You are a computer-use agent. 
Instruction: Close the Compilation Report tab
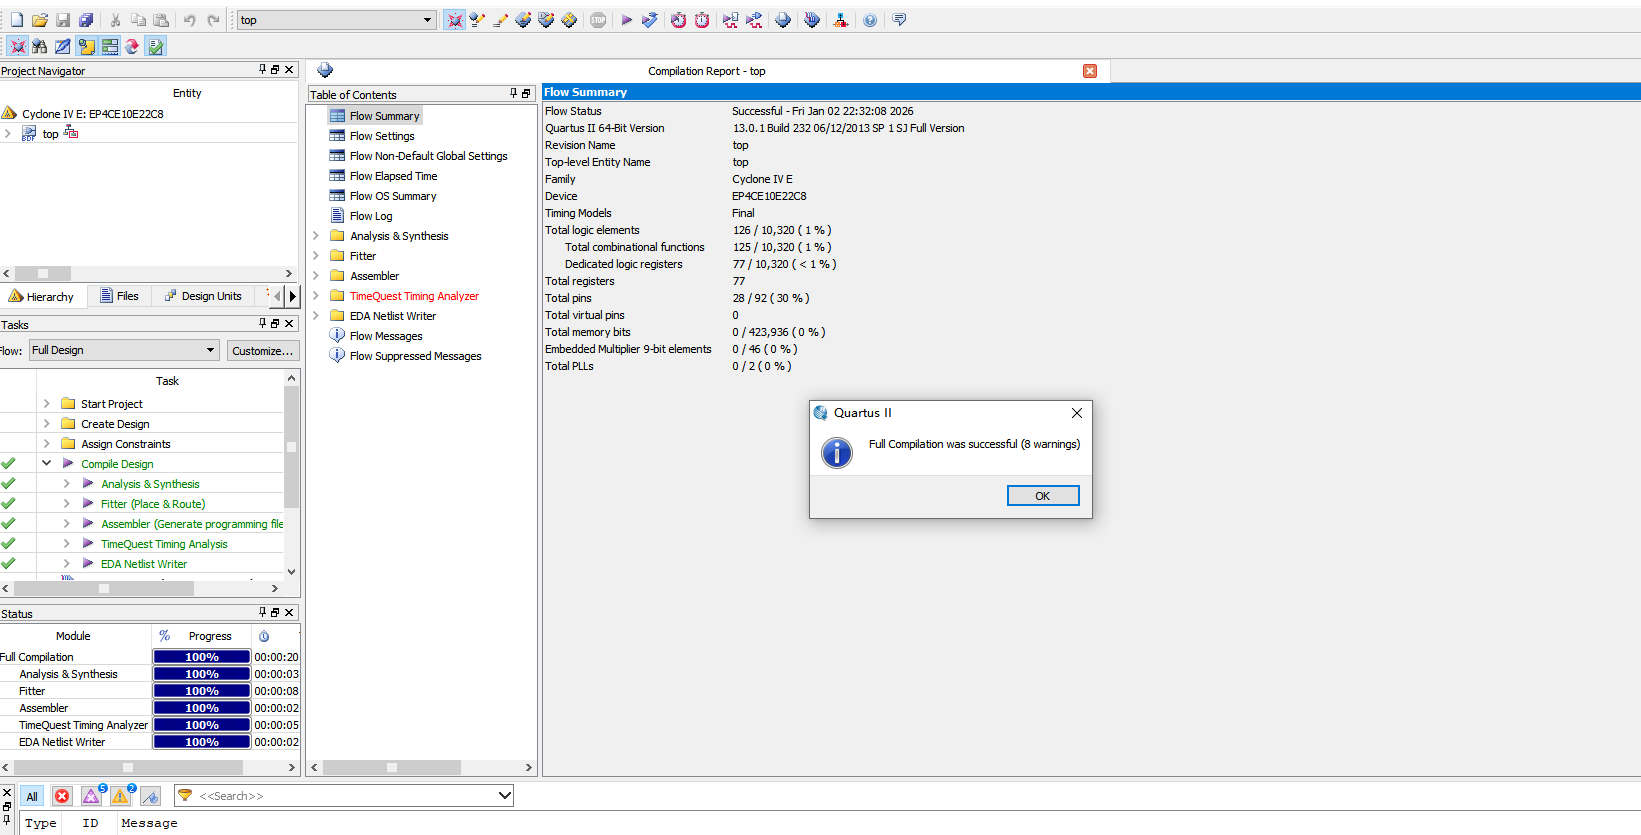pyautogui.click(x=1090, y=71)
